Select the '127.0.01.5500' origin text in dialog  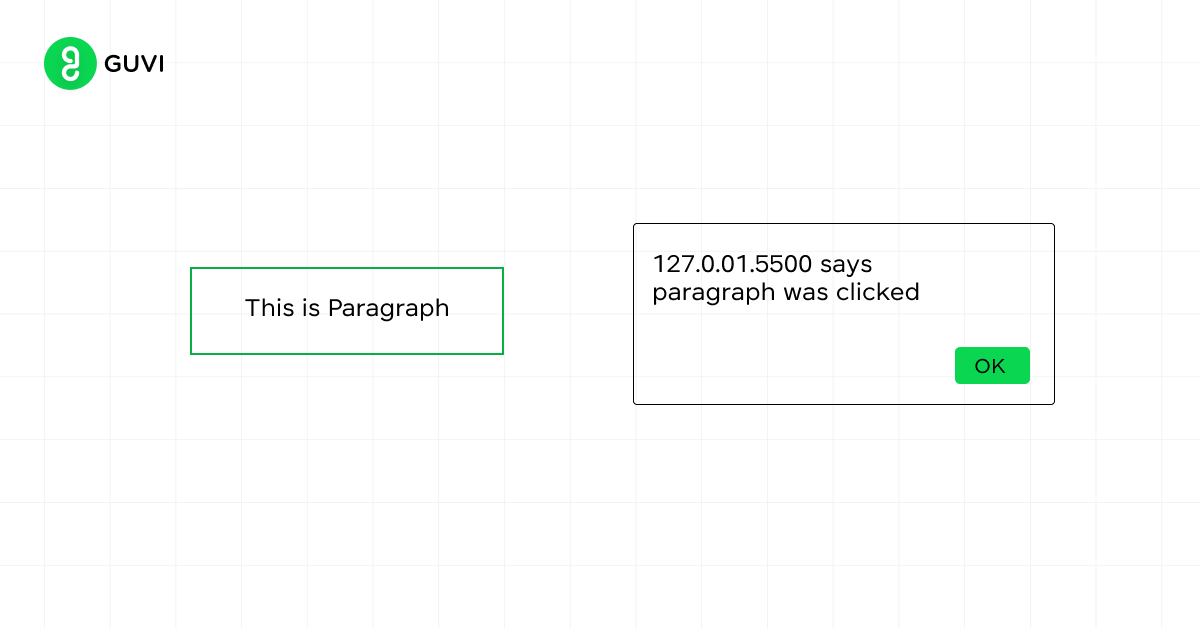click(x=733, y=265)
